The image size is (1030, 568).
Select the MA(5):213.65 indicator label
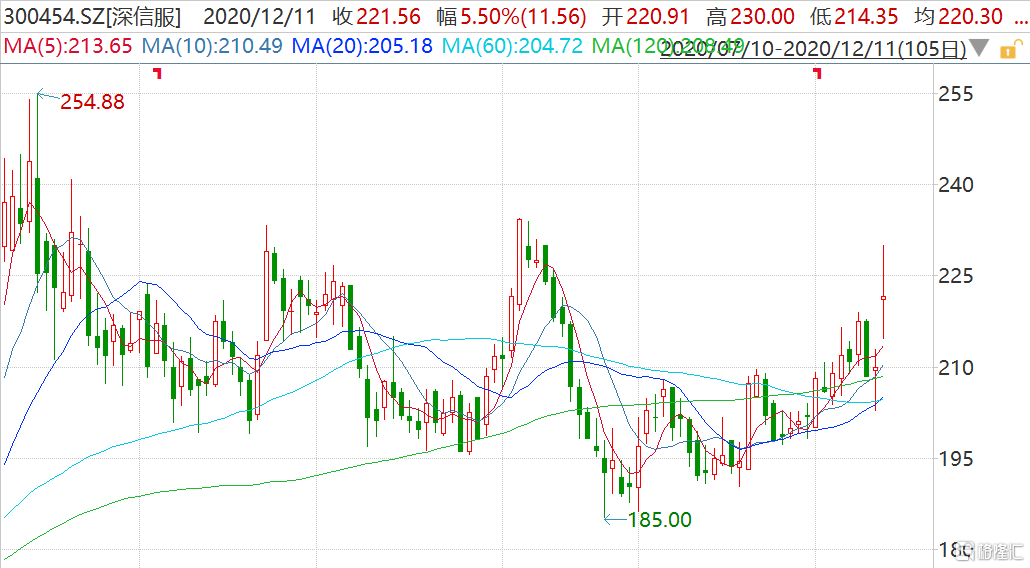tap(68, 46)
